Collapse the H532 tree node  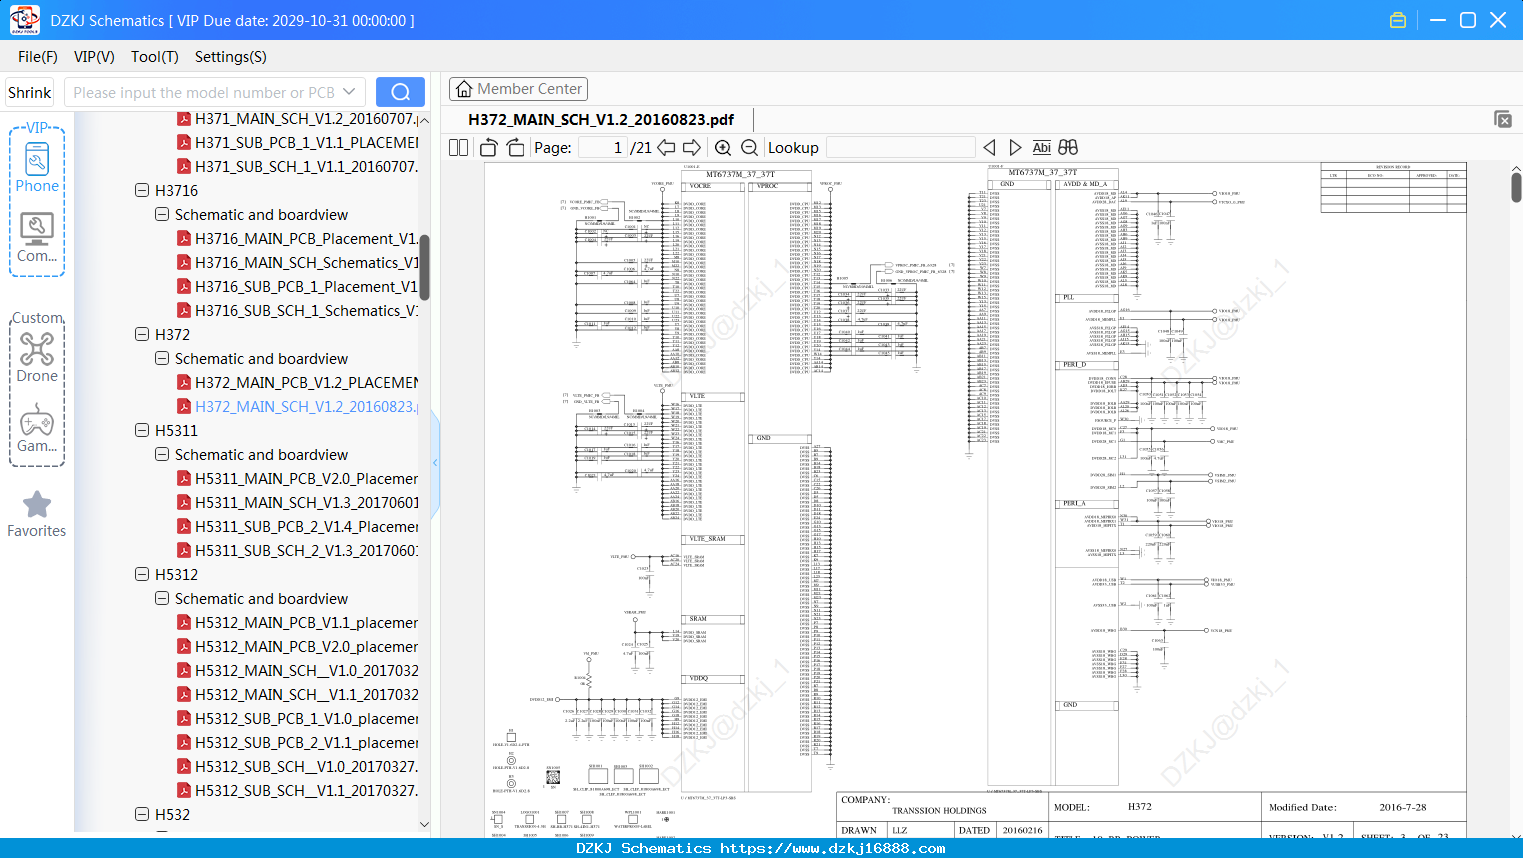click(142, 814)
